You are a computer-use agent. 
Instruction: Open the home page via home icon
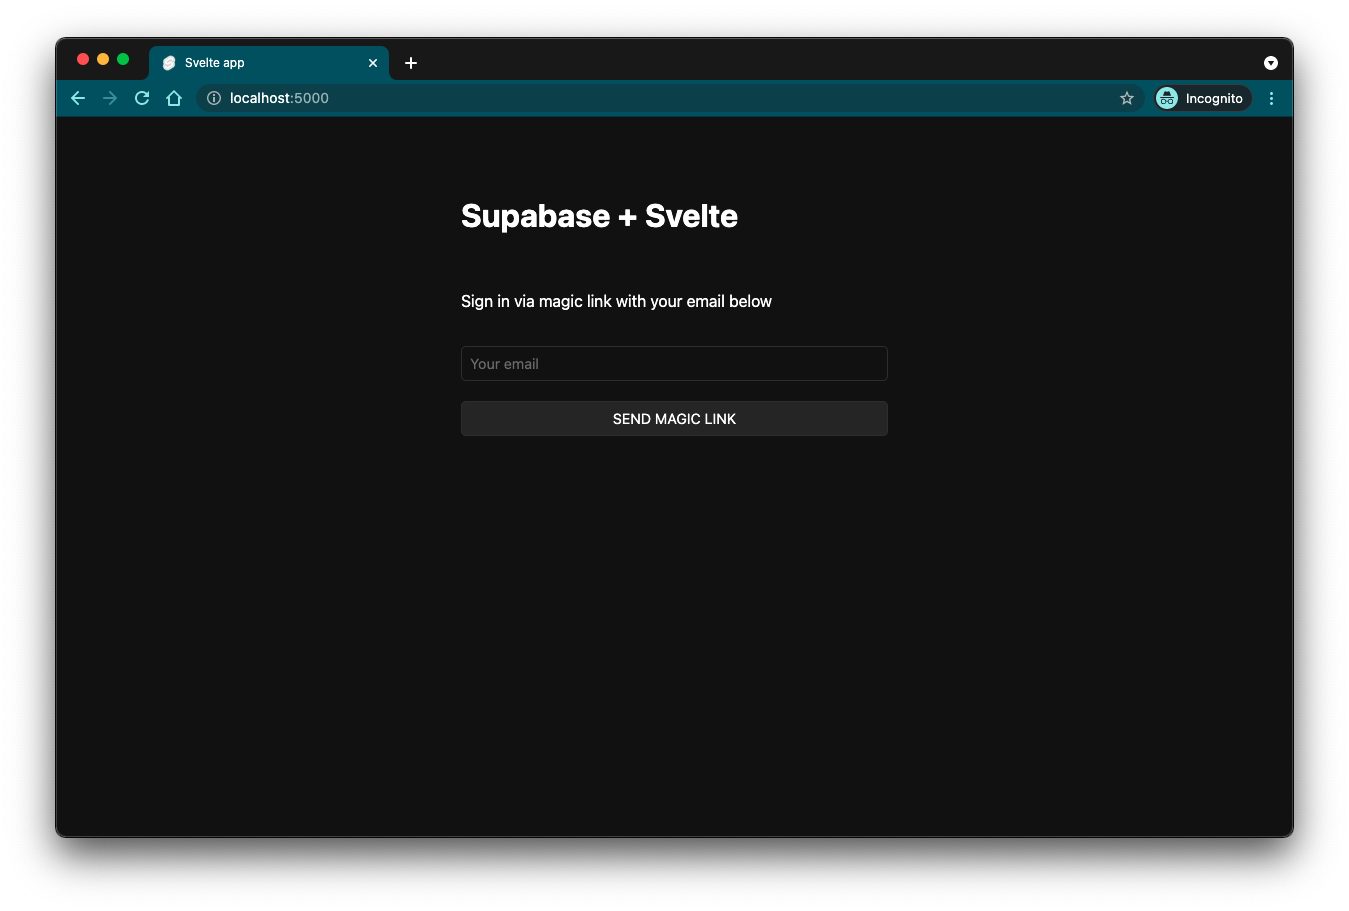pyautogui.click(x=174, y=98)
